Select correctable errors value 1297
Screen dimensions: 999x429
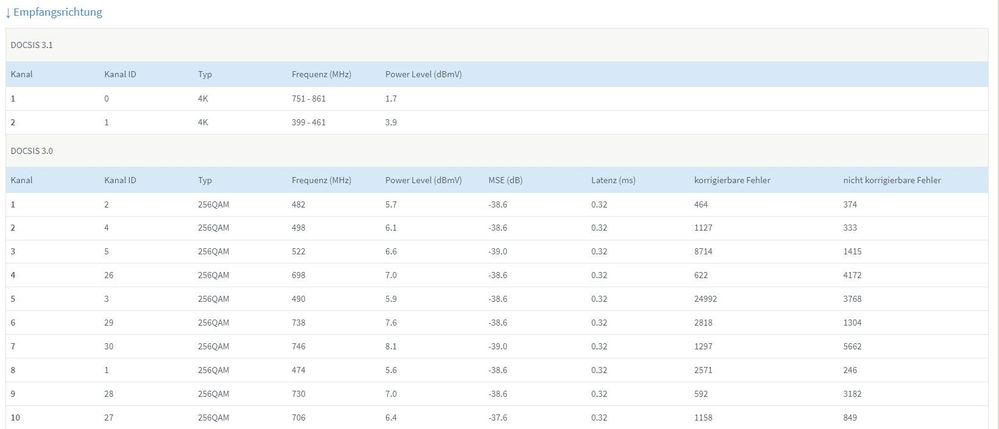coord(703,347)
